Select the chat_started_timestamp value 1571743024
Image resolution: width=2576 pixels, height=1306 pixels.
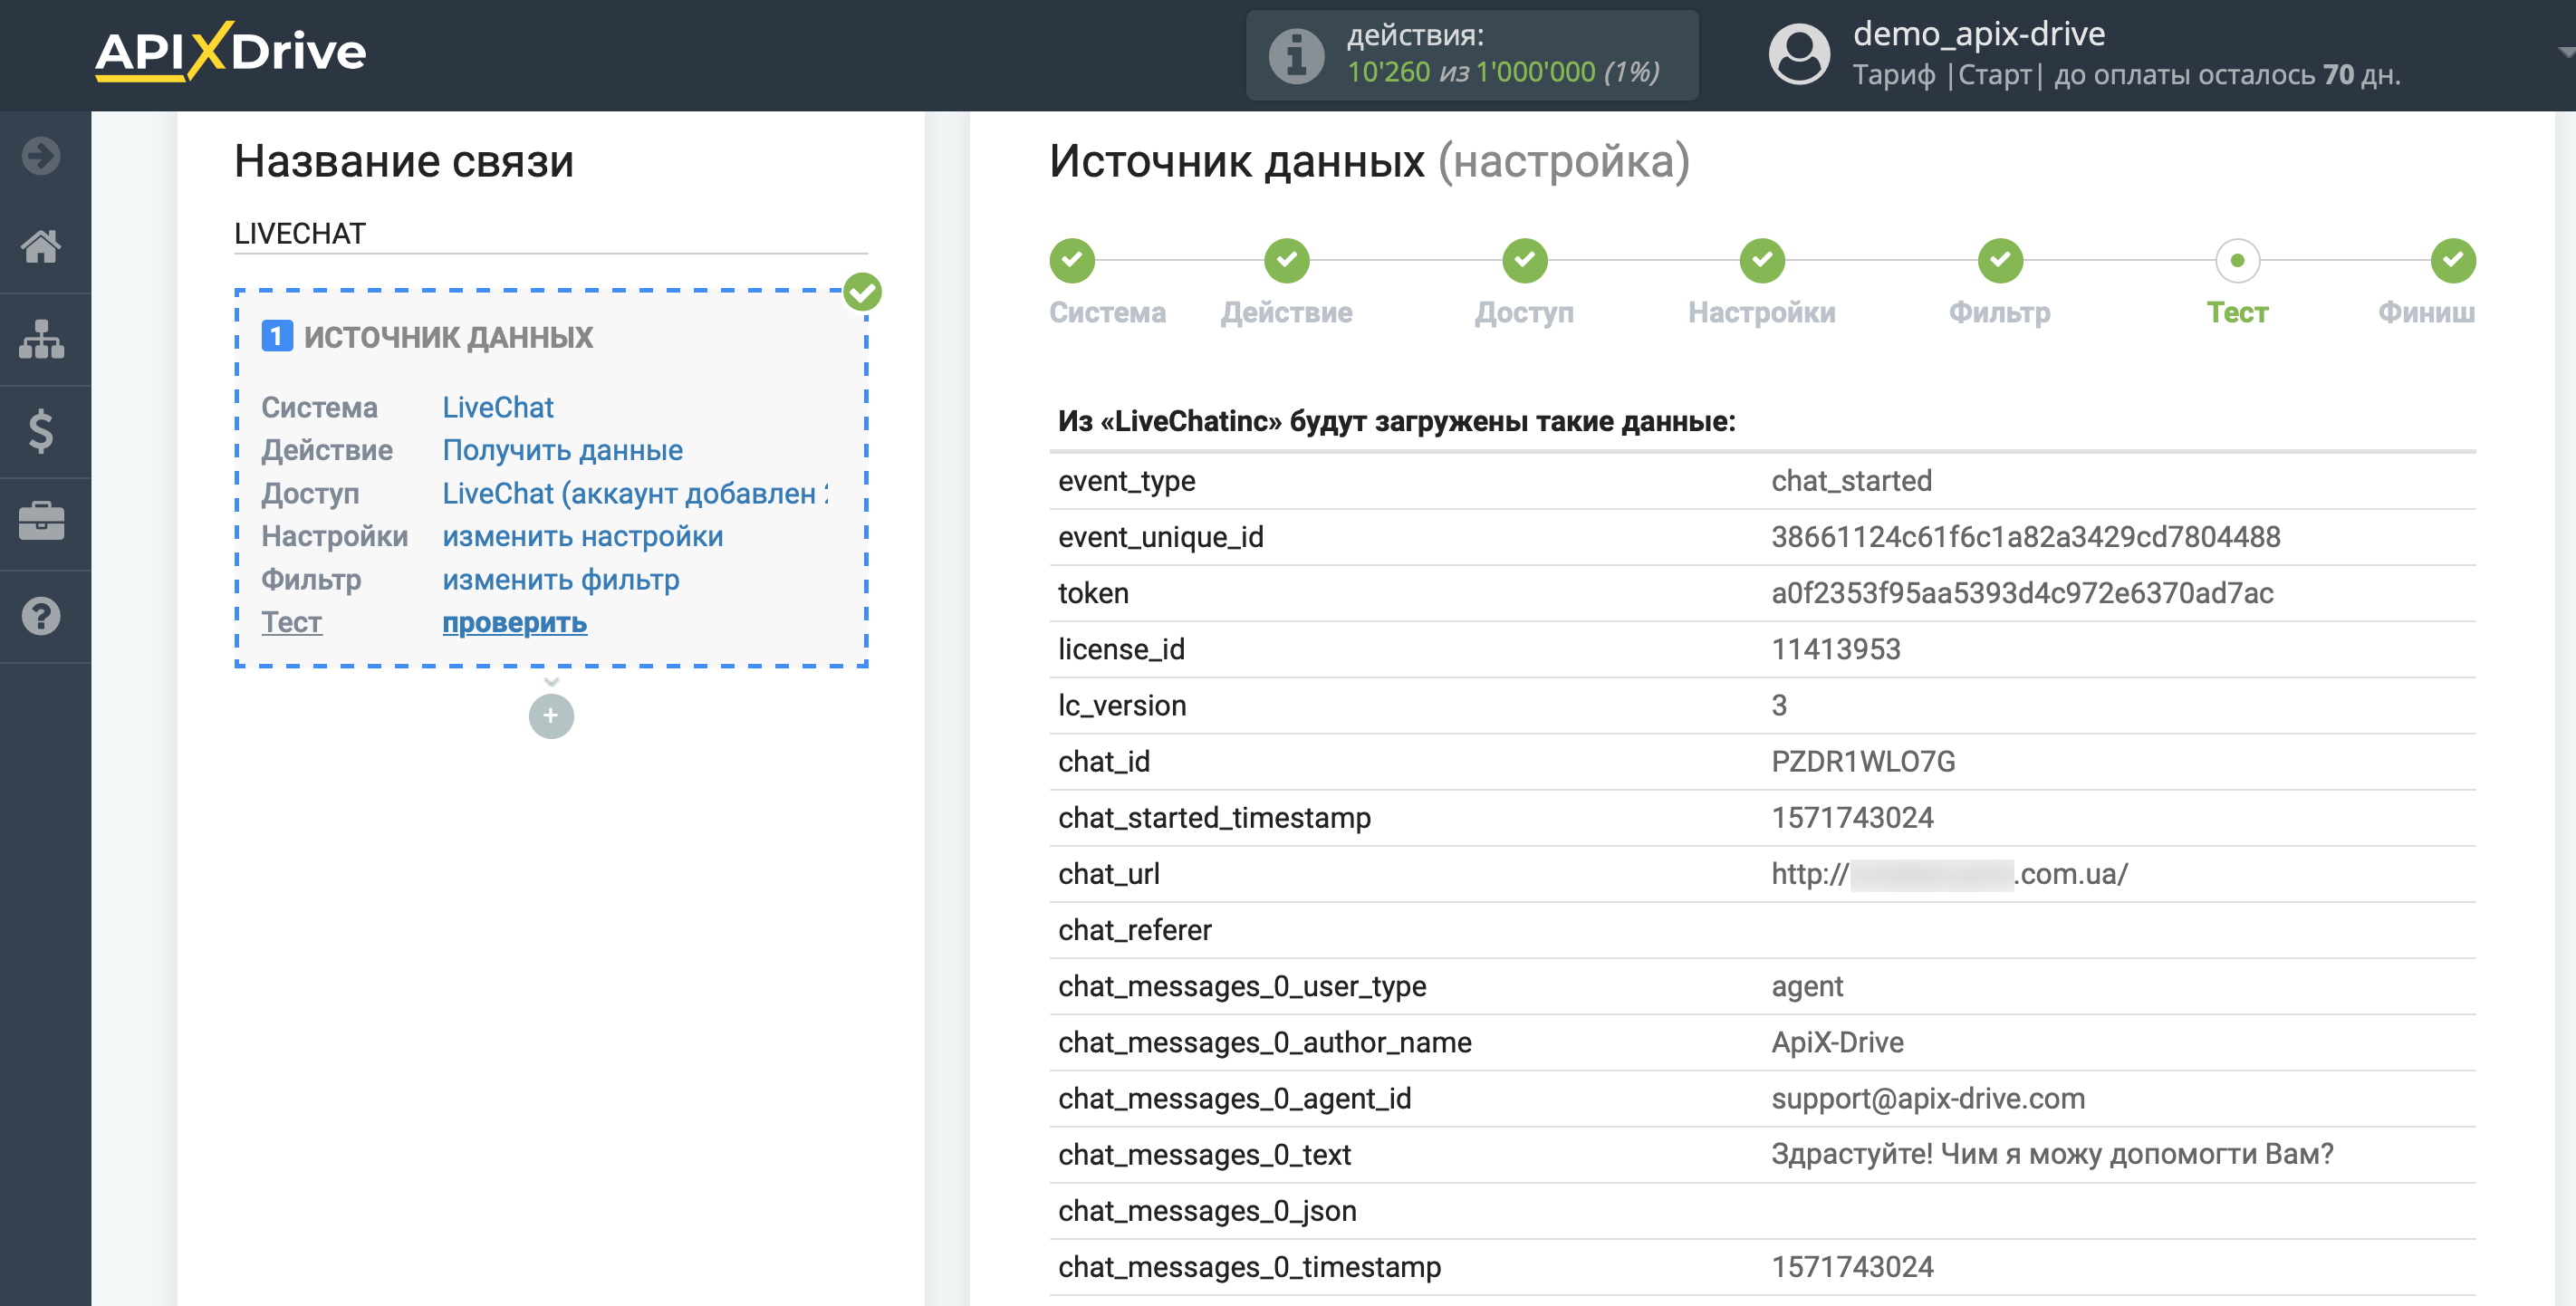click(1852, 817)
